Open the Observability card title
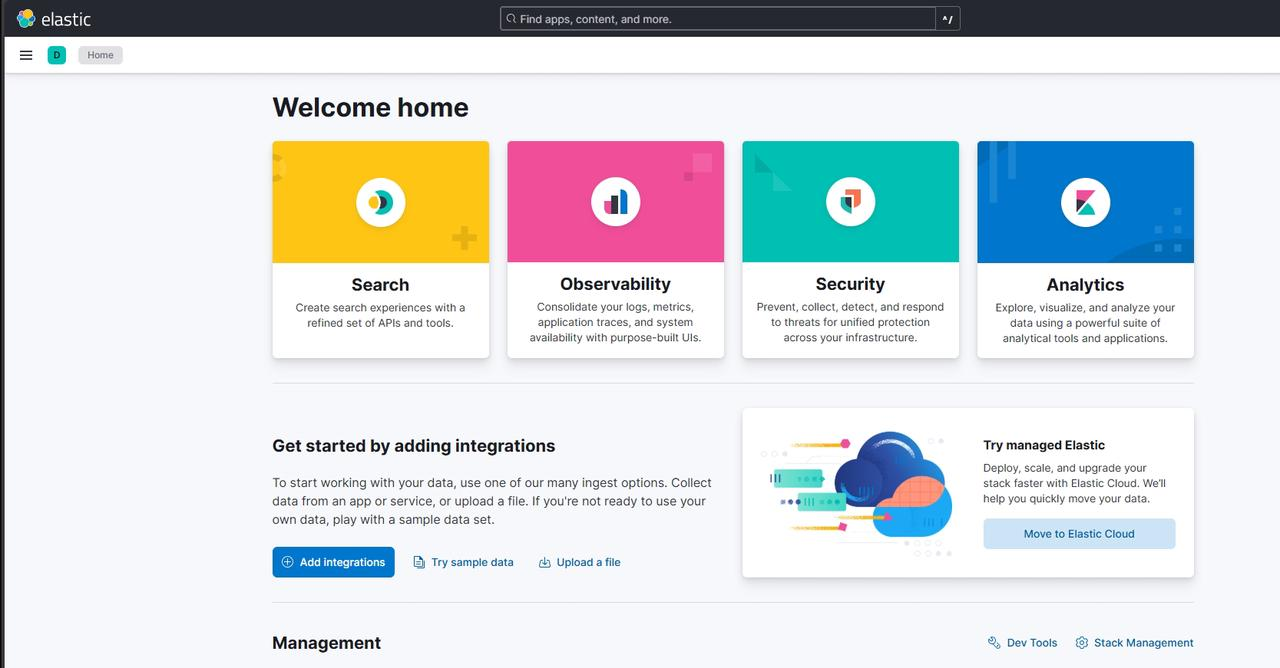Screen dimensions: 1280x668 pos(615,284)
